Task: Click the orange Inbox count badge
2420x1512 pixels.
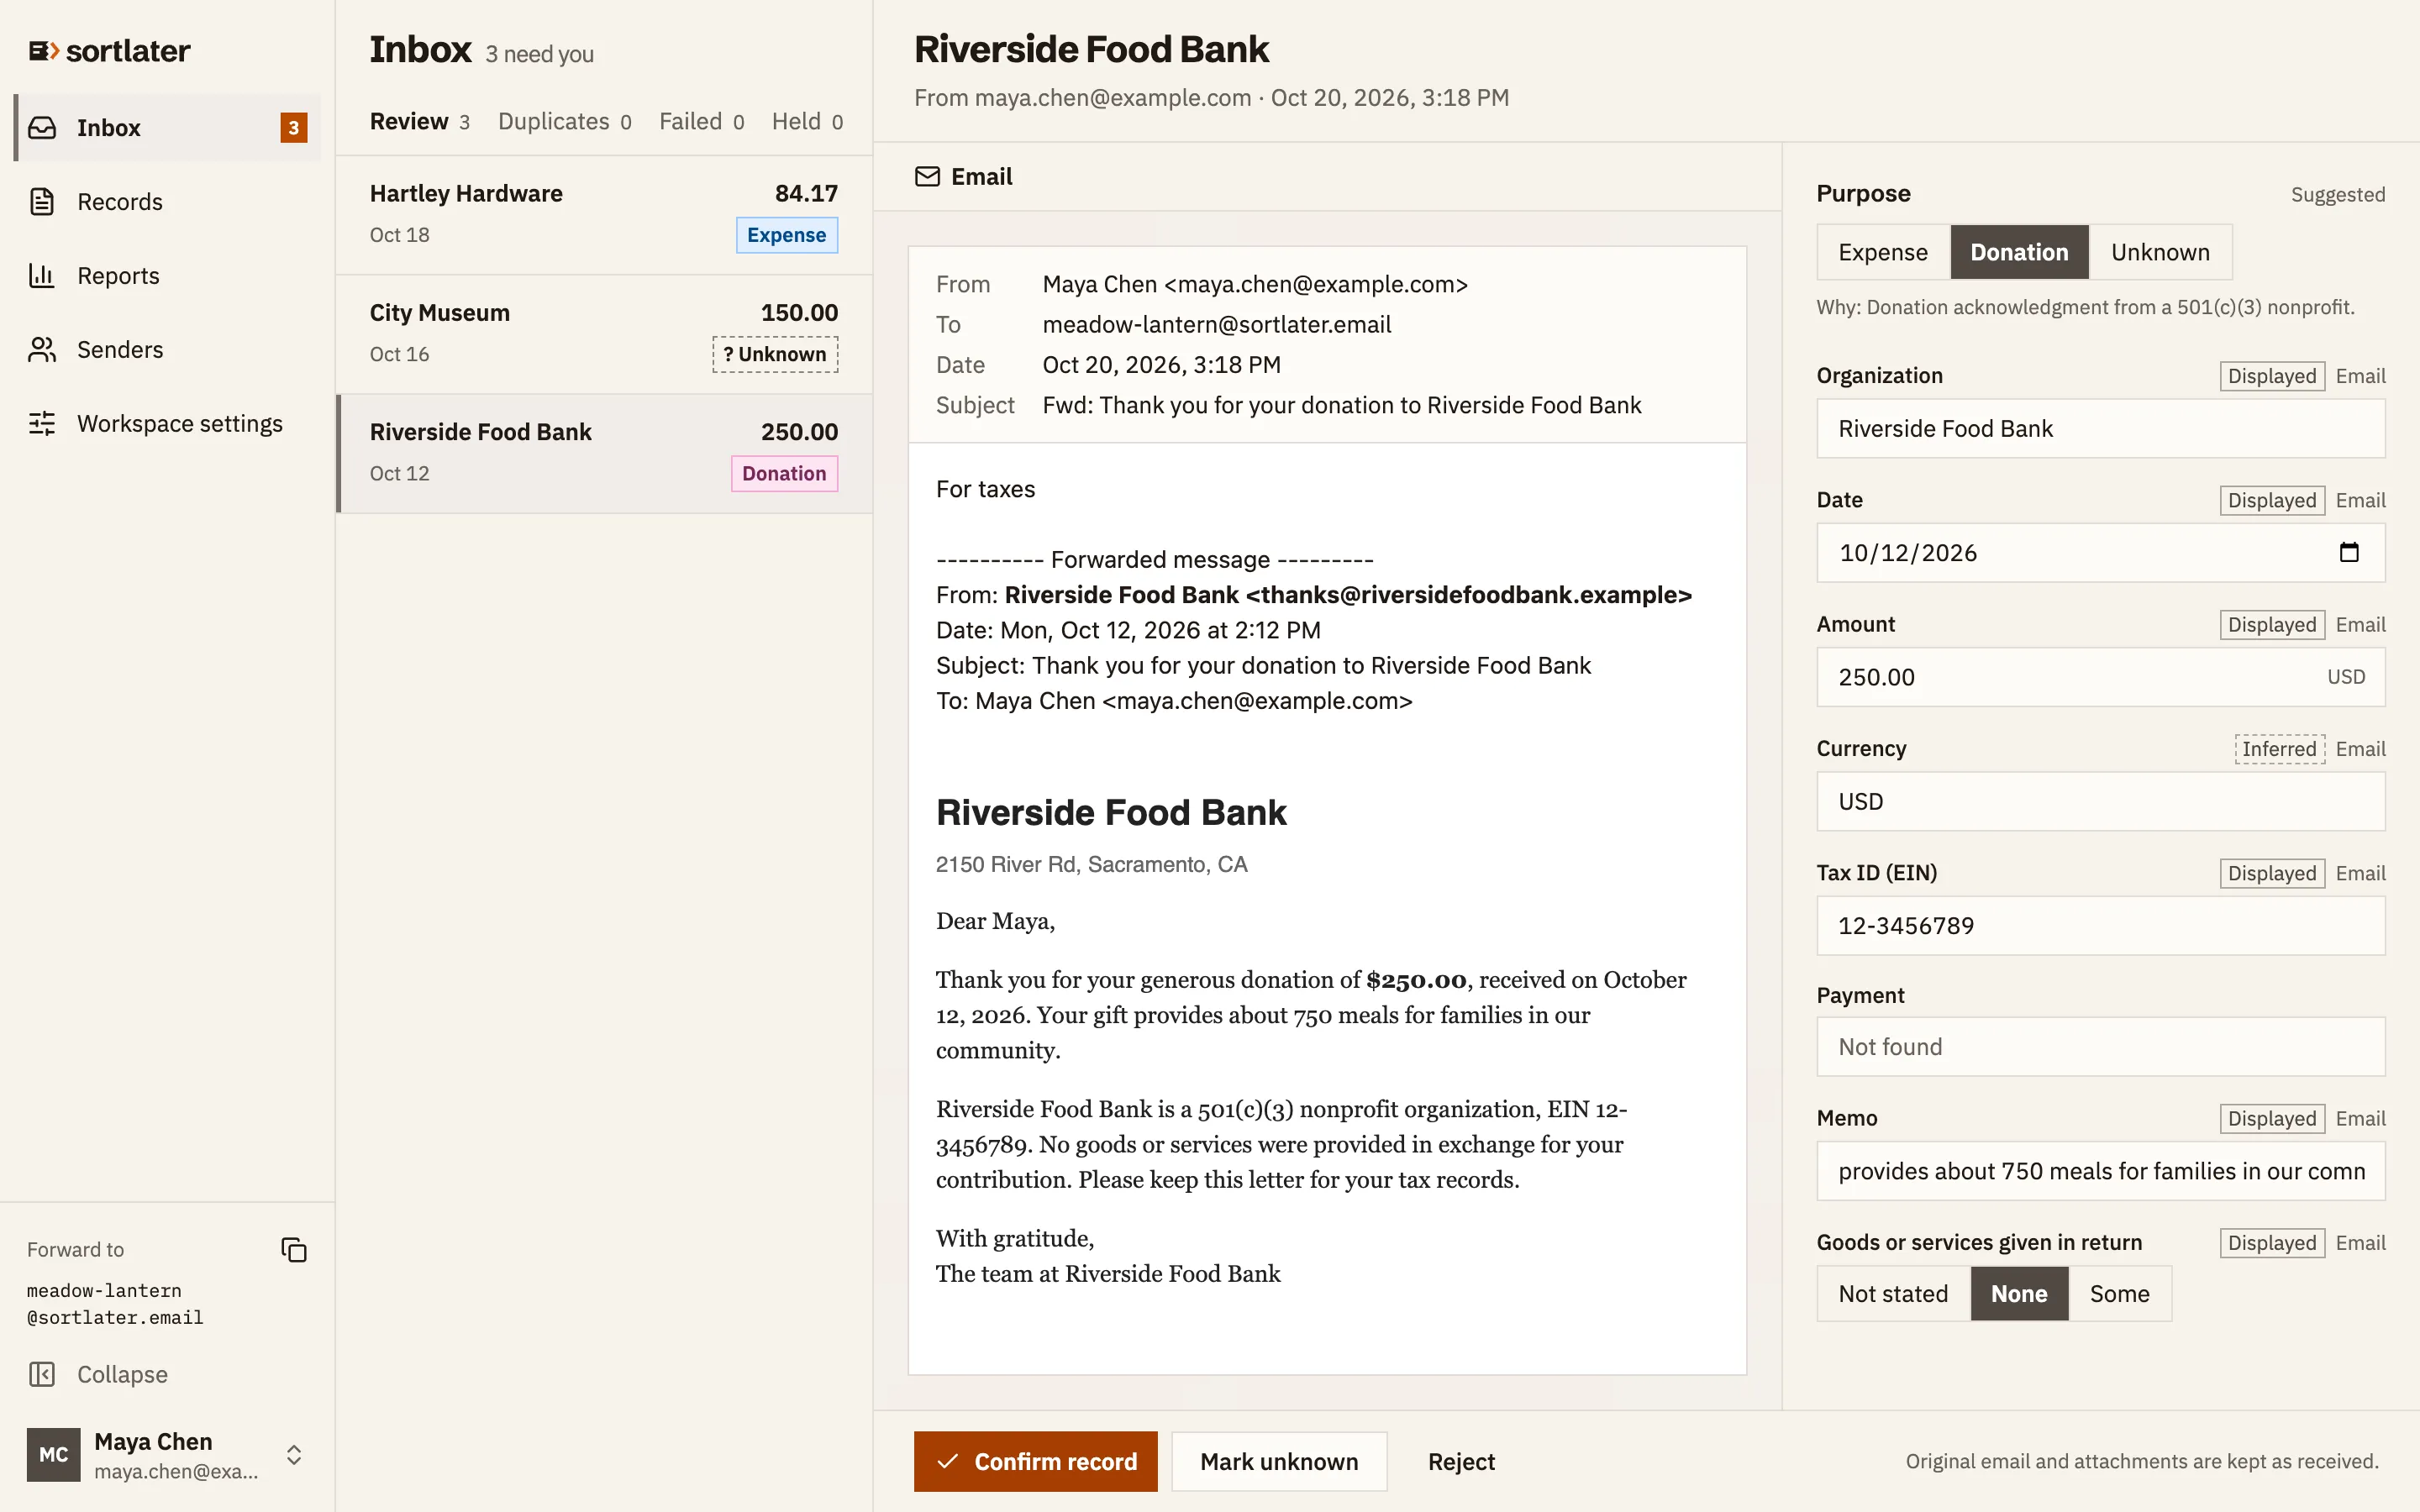Action: pyautogui.click(x=293, y=128)
